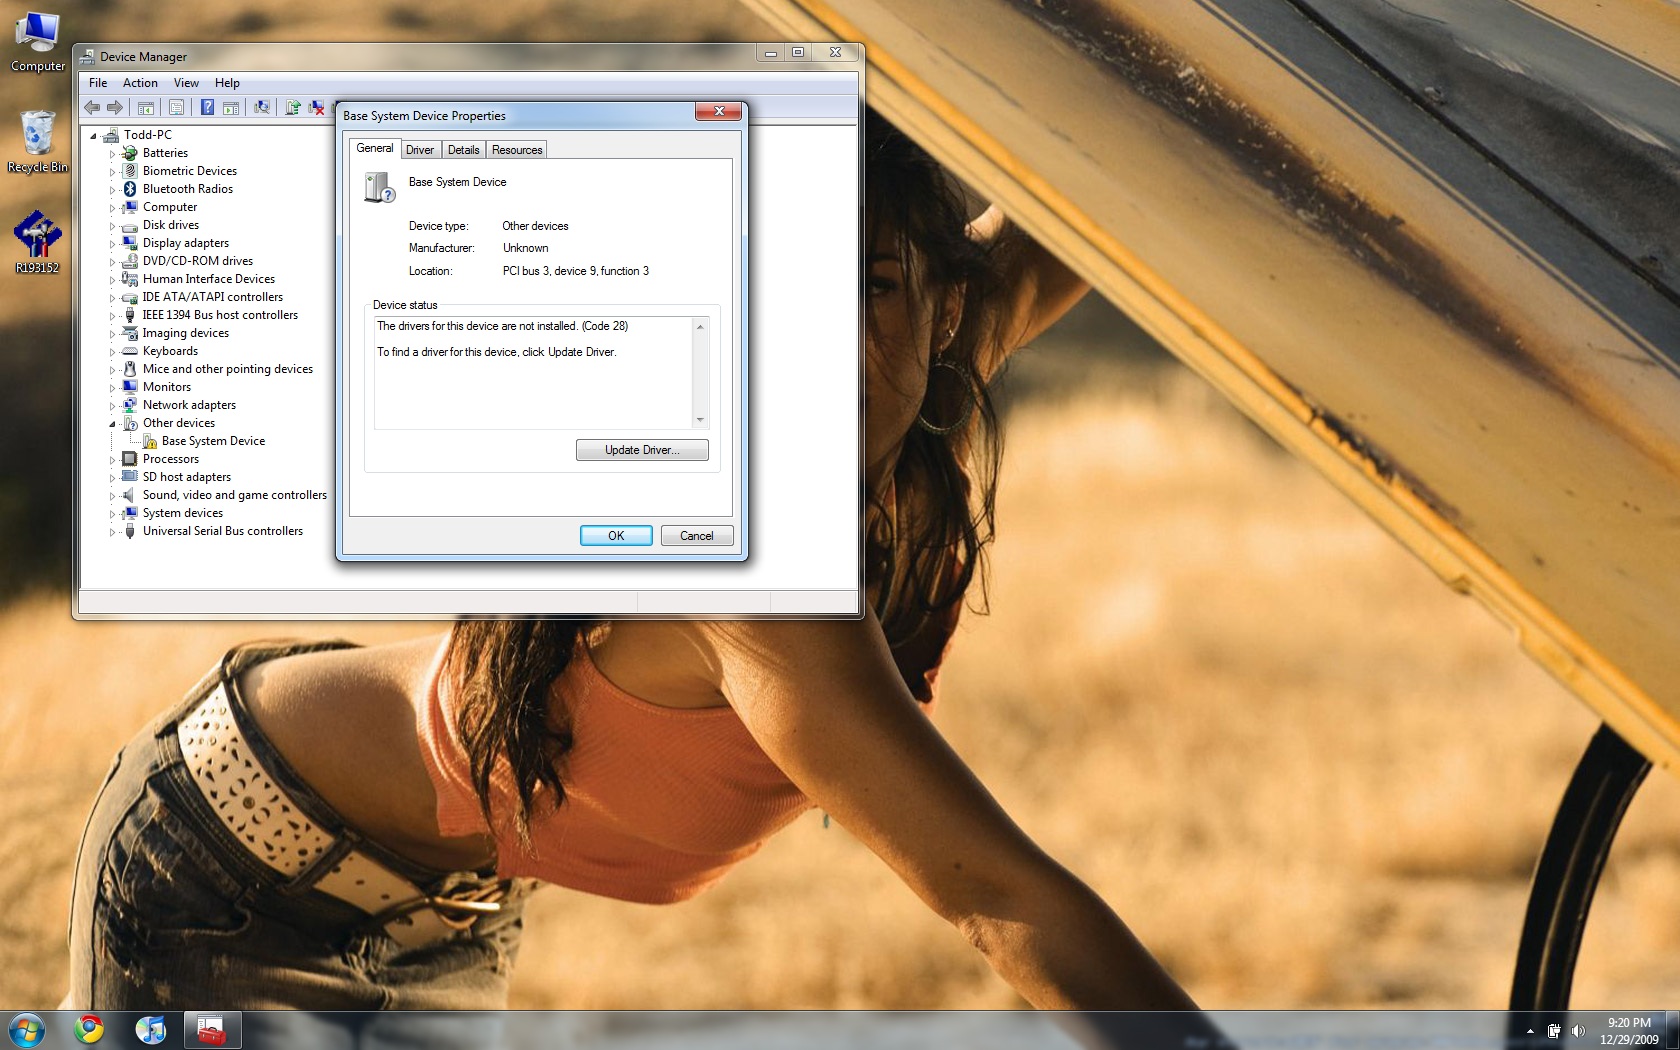This screenshot has width=1680, height=1050.
Task: Click device status scrollbar up arrow
Action: coord(700,327)
